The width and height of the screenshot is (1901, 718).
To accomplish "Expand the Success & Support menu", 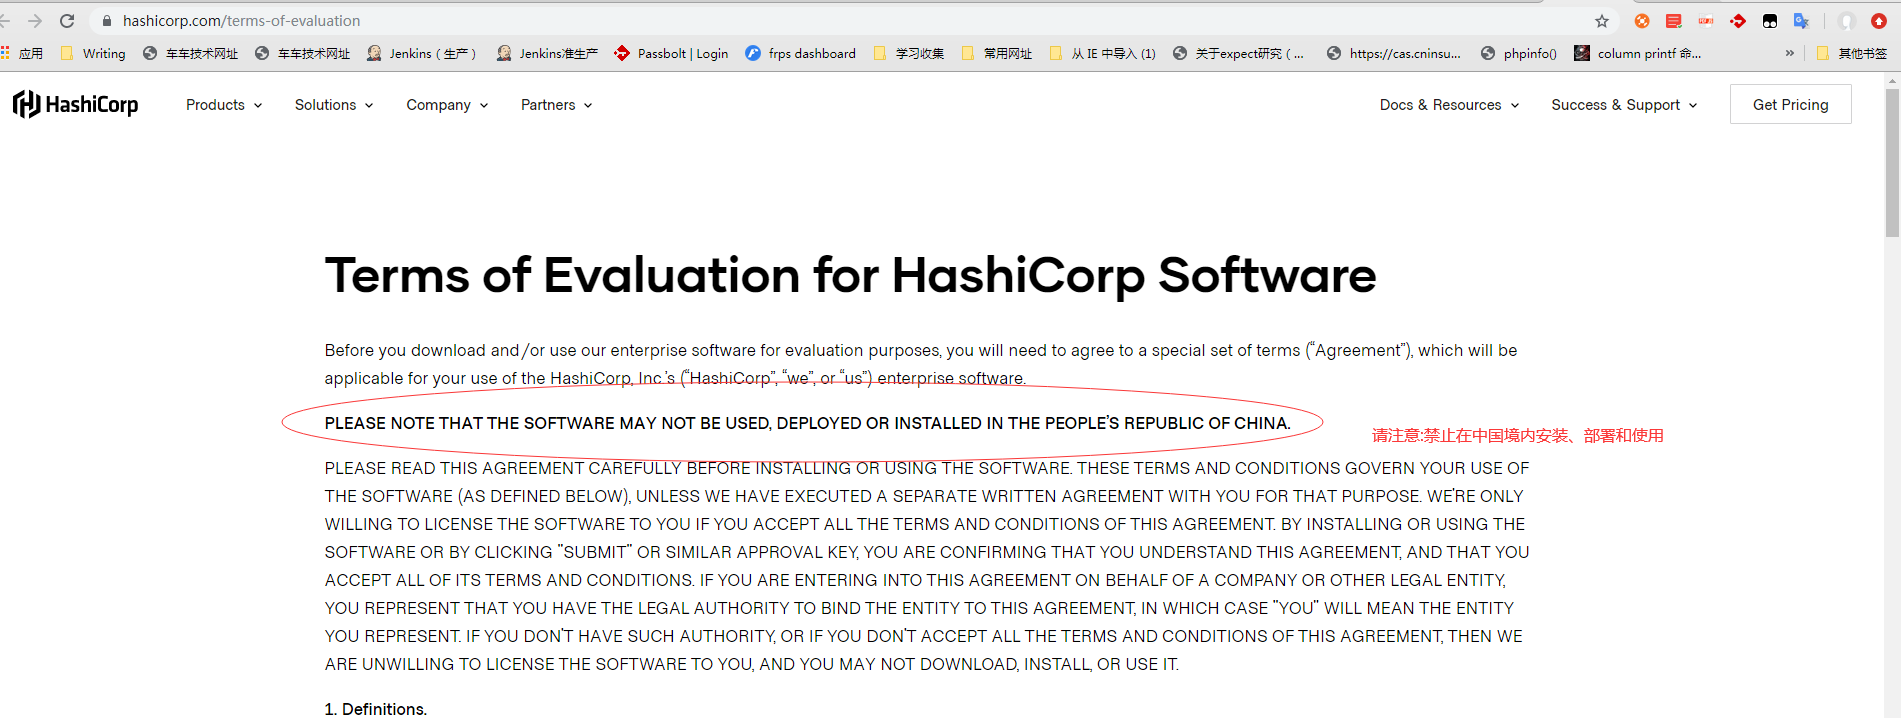I will [x=1624, y=105].
